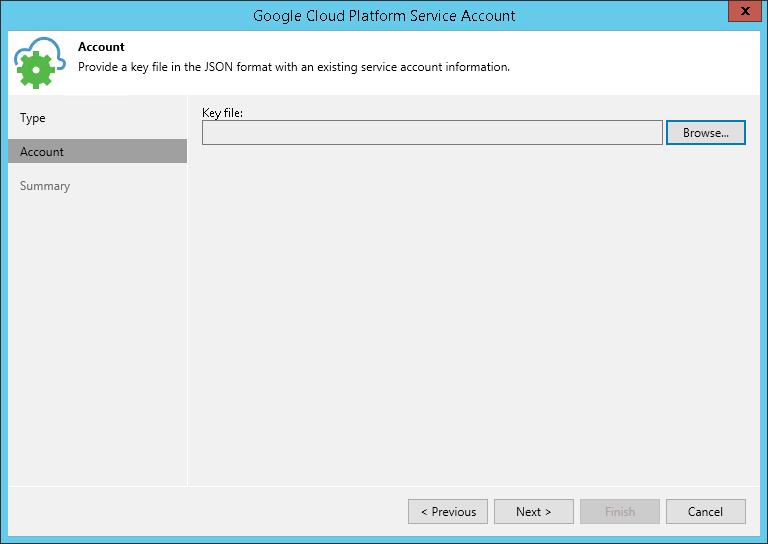Click into the Key file path field

[432, 133]
